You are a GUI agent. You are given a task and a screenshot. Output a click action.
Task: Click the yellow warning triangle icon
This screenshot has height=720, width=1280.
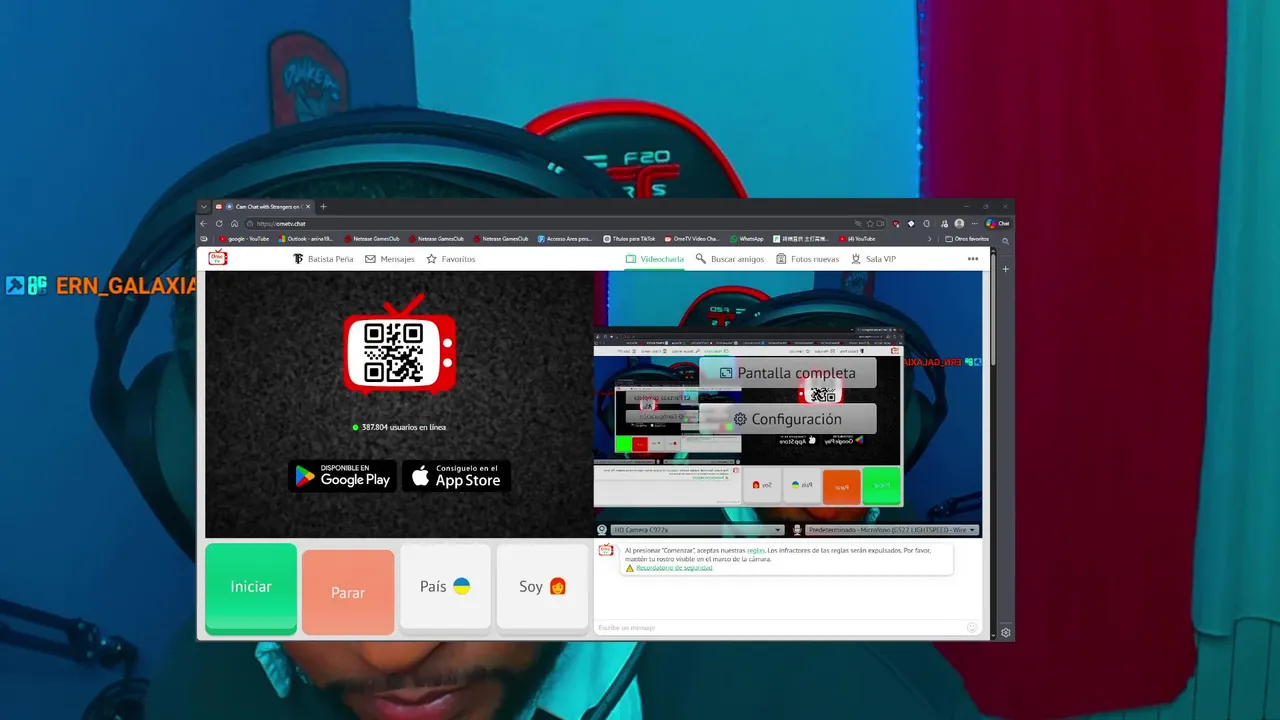point(630,568)
